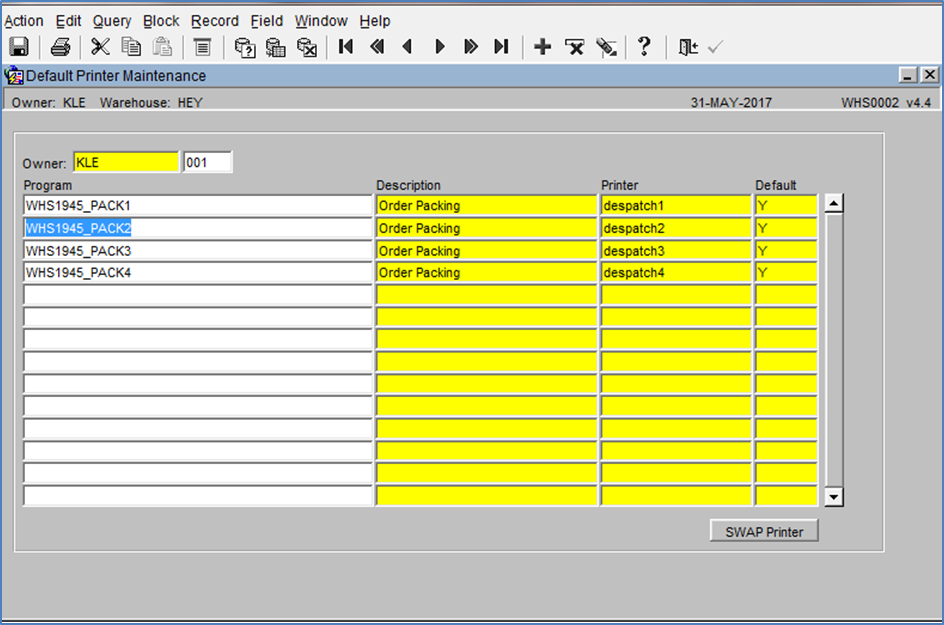Open Help question mark icon
Screen dimensions: 944x625
click(644, 46)
